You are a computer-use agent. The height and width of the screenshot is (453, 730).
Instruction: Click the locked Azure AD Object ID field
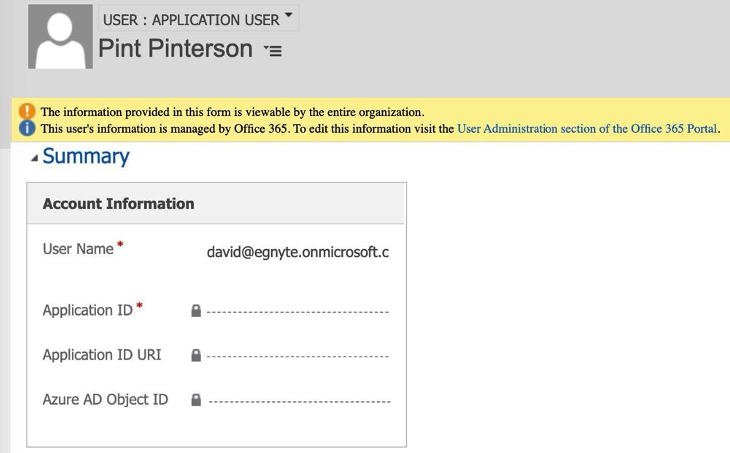click(299, 401)
